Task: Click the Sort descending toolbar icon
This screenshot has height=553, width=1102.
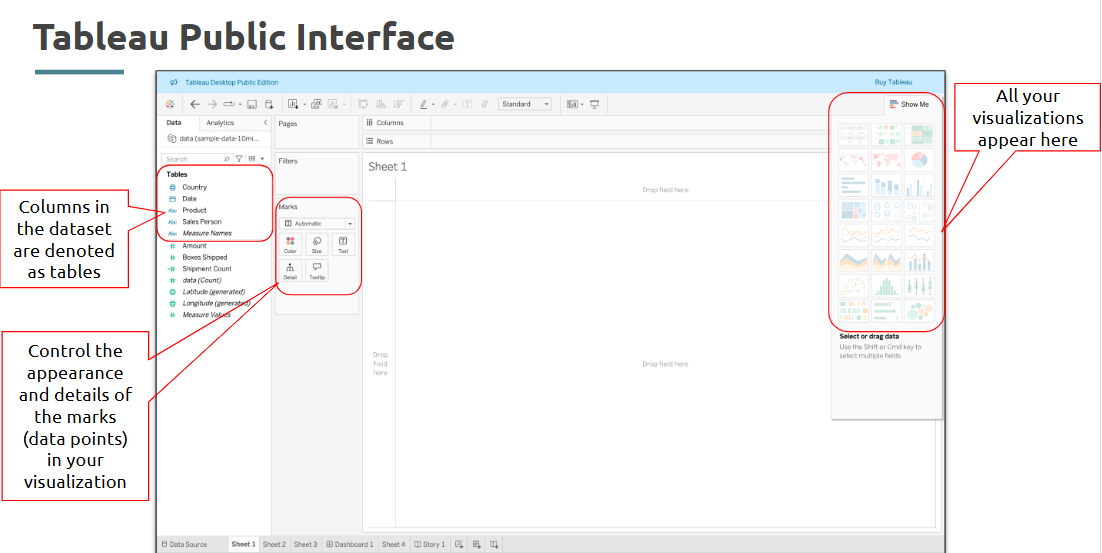Action: tap(398, 104)
